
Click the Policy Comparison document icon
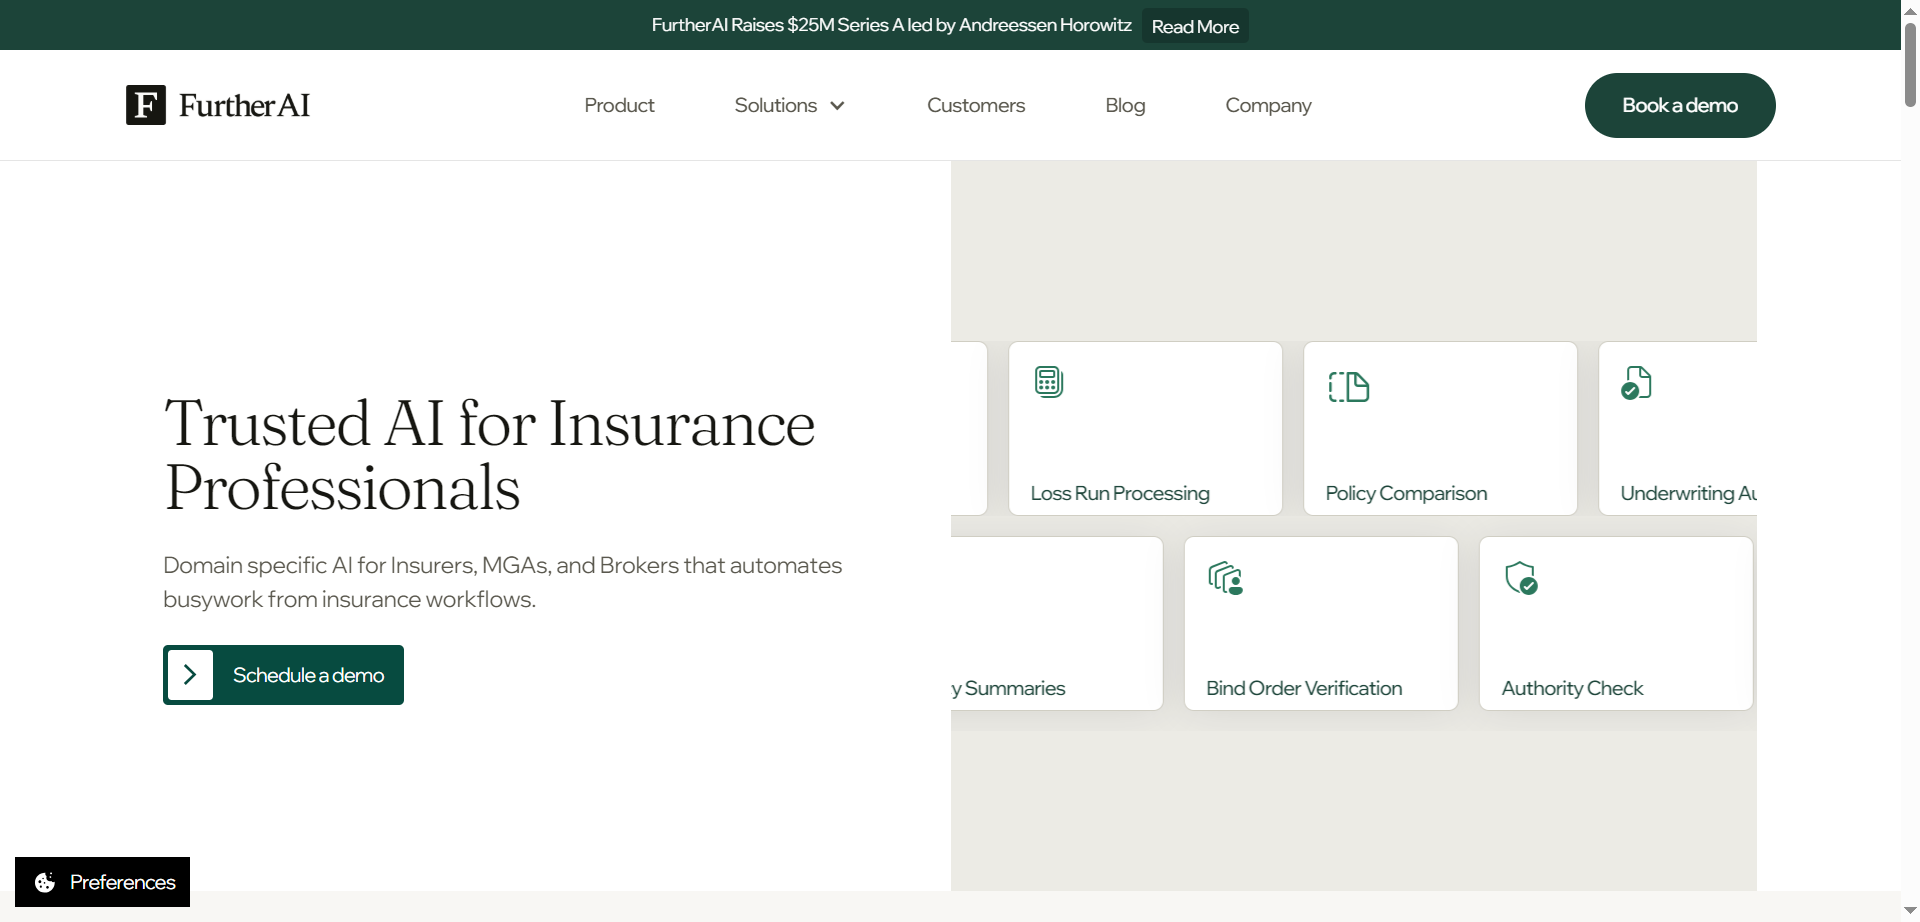pyautogui.click(x=1348, y=386)
